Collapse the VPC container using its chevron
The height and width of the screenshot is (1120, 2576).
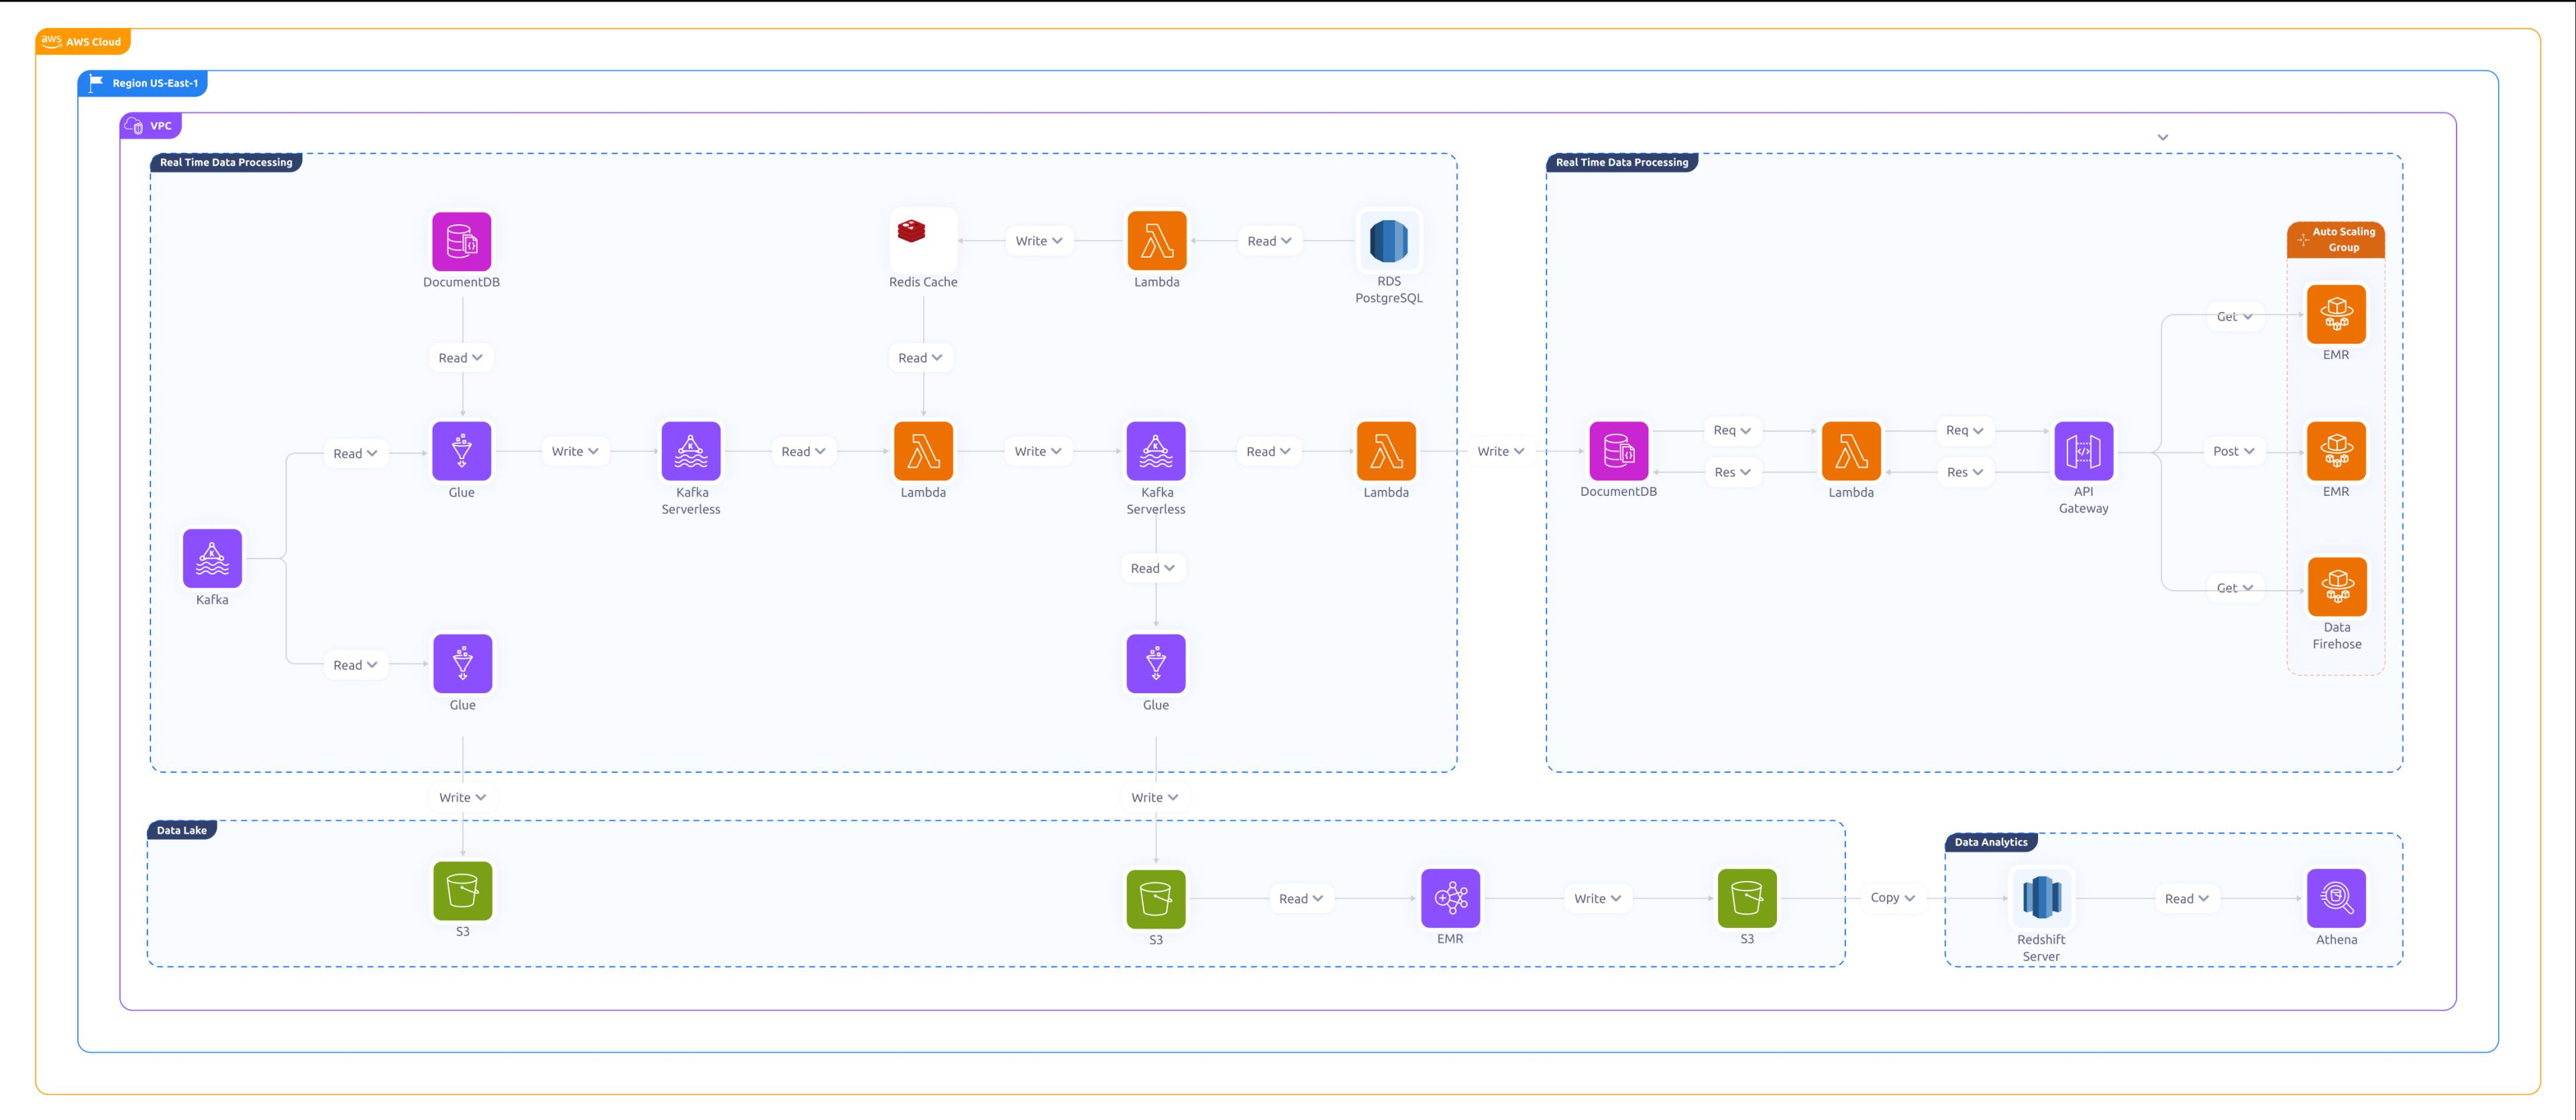2162,137
